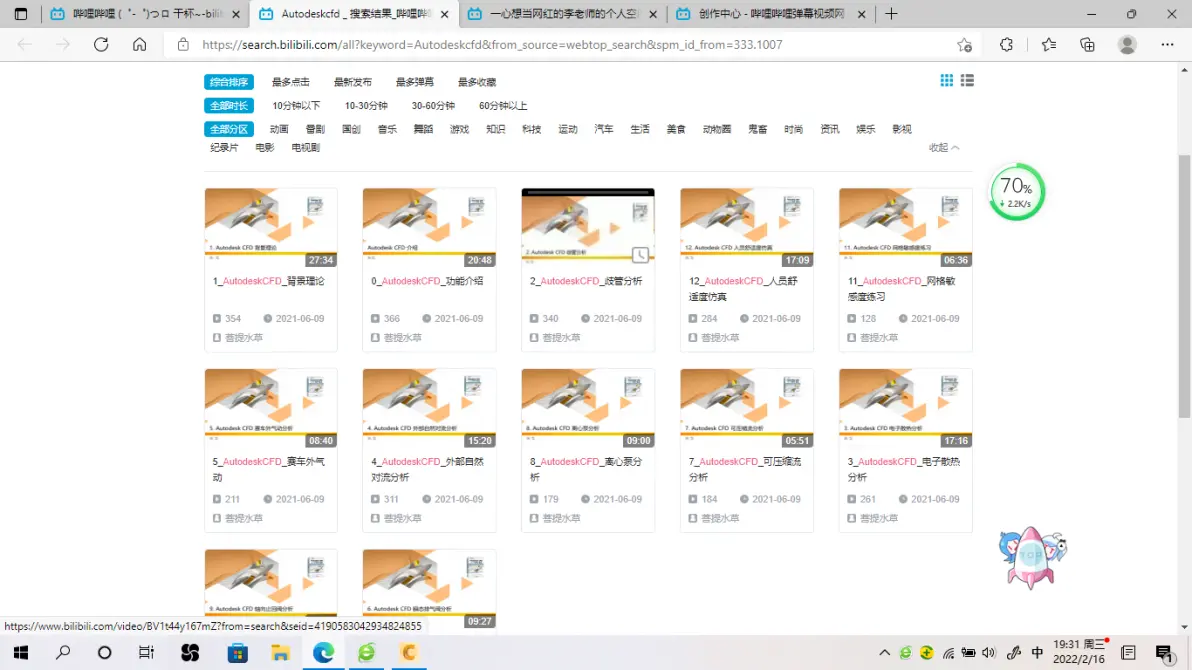This screenshot has height=670, width=1192.
Task: Open video 1_AutodeskCFD_背景理论 title link
Action: [x=268, y=281]
